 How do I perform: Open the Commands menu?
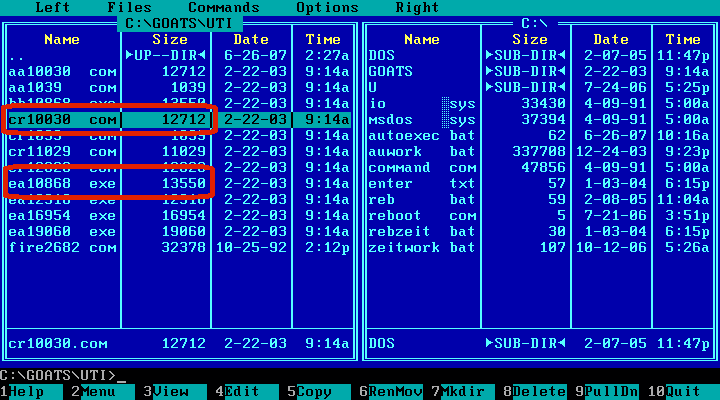point(224,7)
